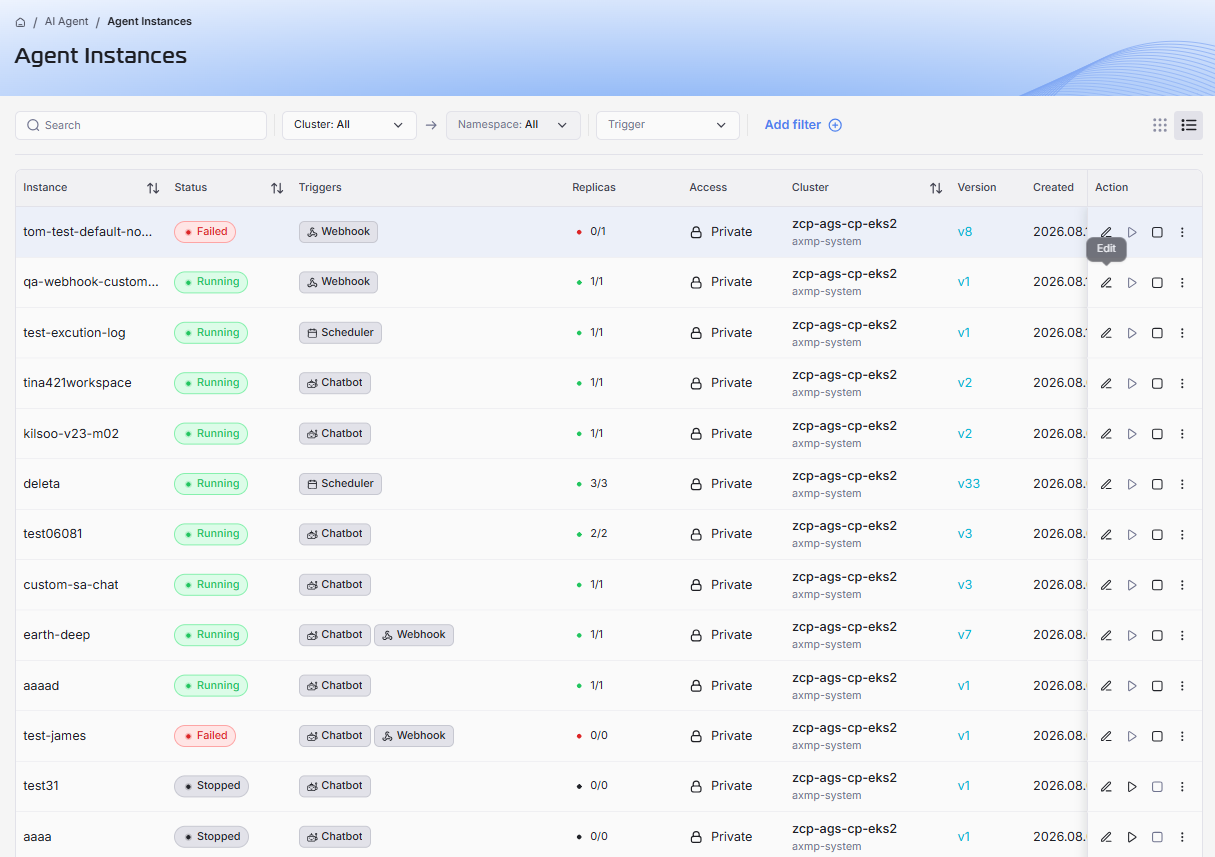Edit the tom-test-default-no instance
Screen dimensions: 1215x857
(x=1106, y=232)
